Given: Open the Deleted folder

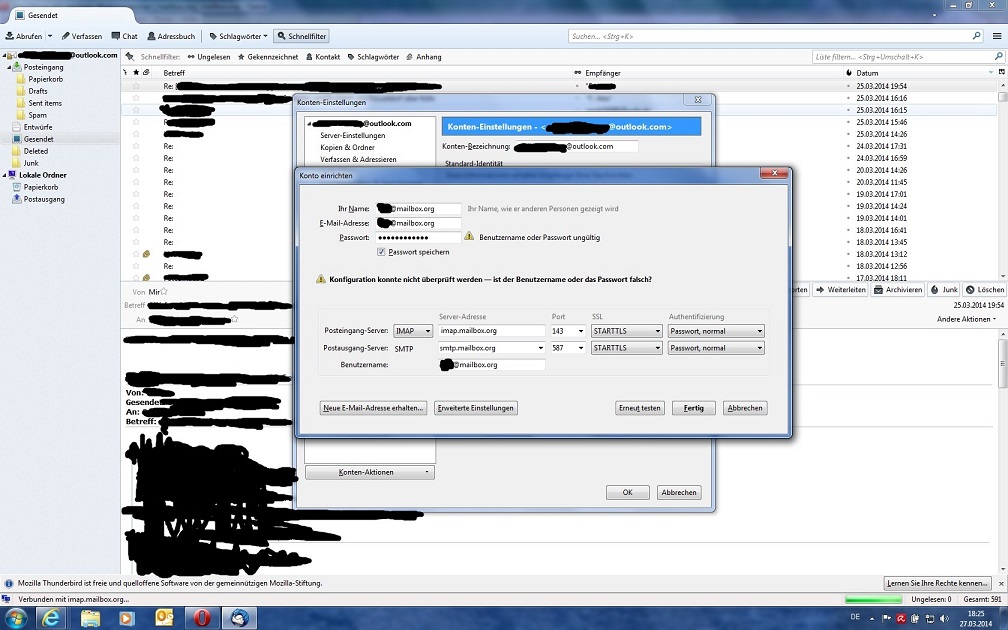Looking at the screenshot, I should (35, 151).
